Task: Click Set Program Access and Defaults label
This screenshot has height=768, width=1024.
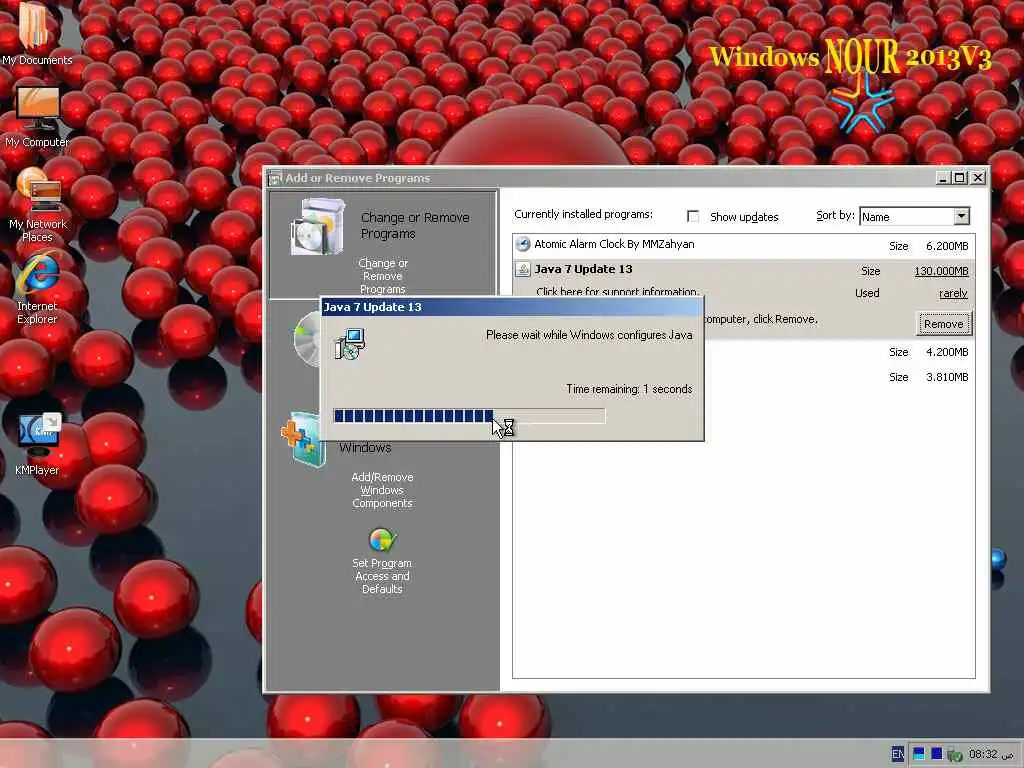Action: (382, 576)
